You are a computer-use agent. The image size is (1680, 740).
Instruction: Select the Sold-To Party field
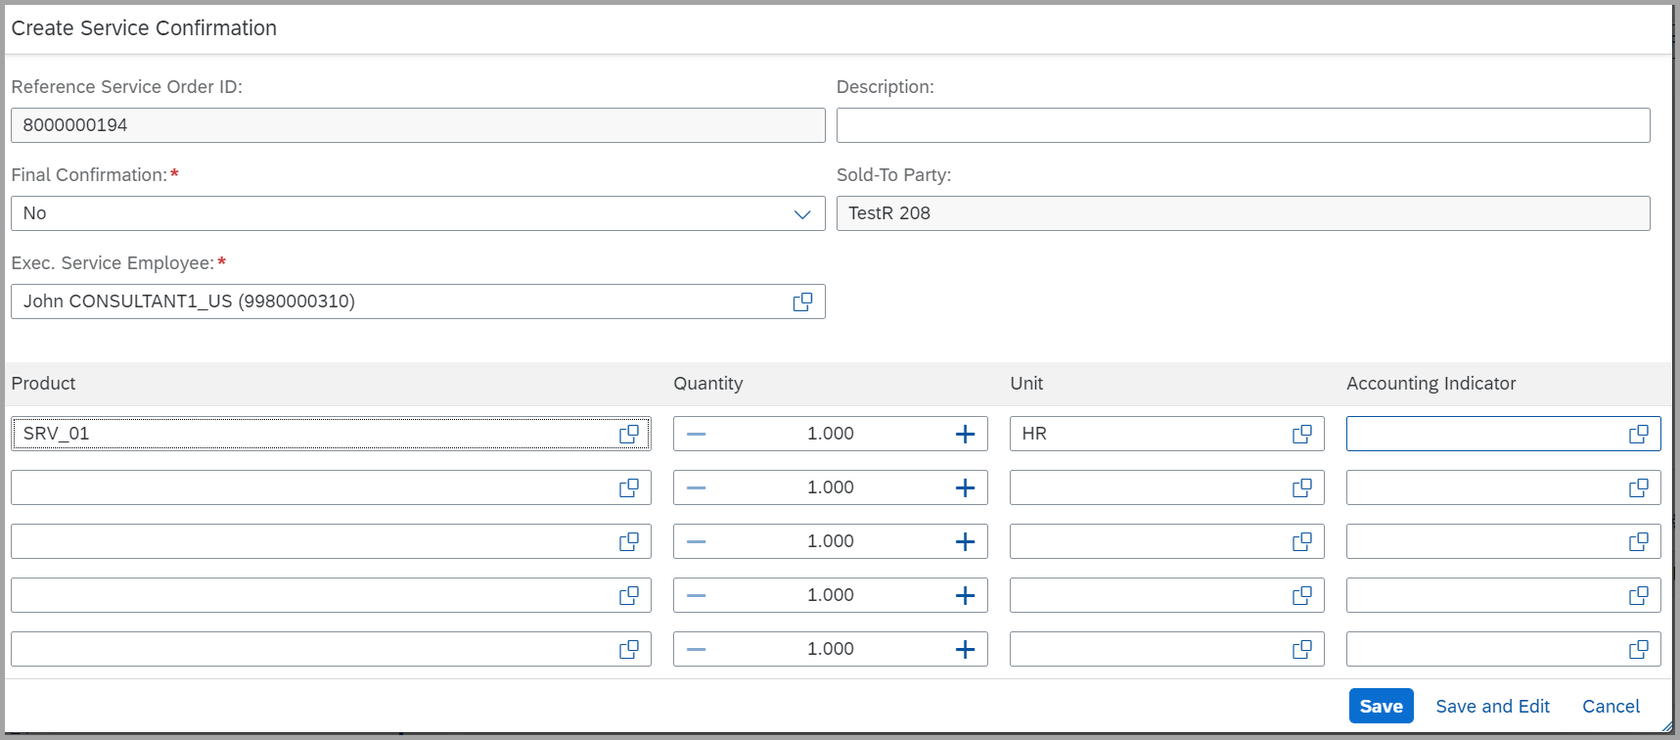coord(1243,214)
